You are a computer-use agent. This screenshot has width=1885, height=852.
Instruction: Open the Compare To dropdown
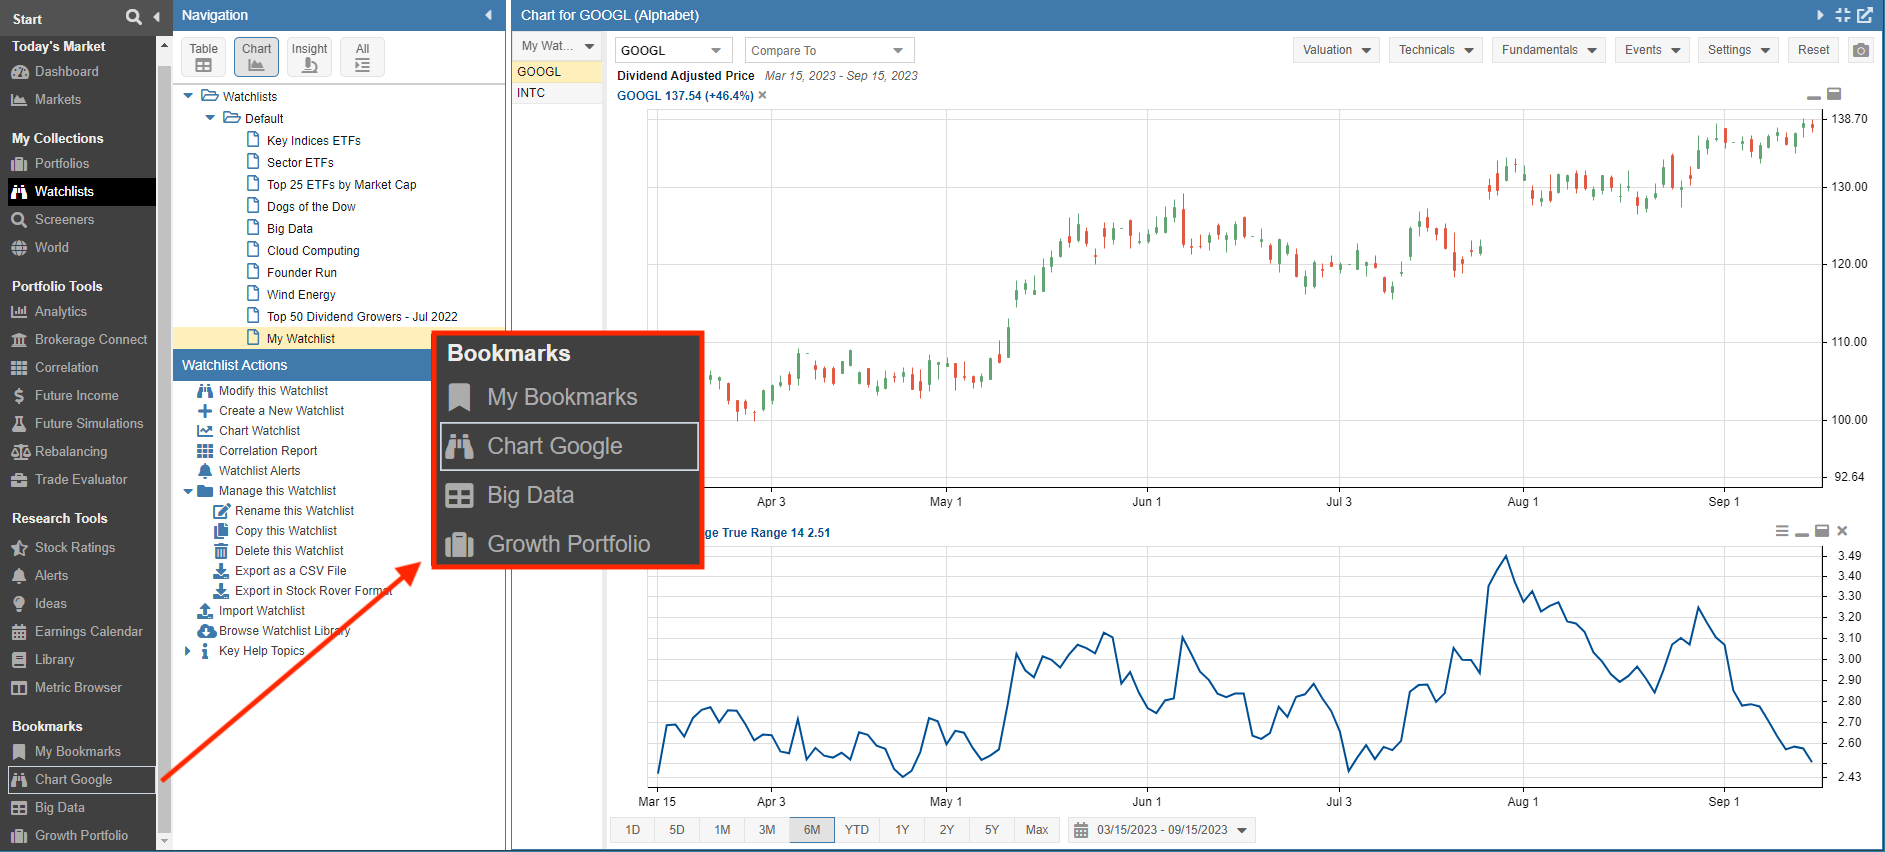coord(830,50)
